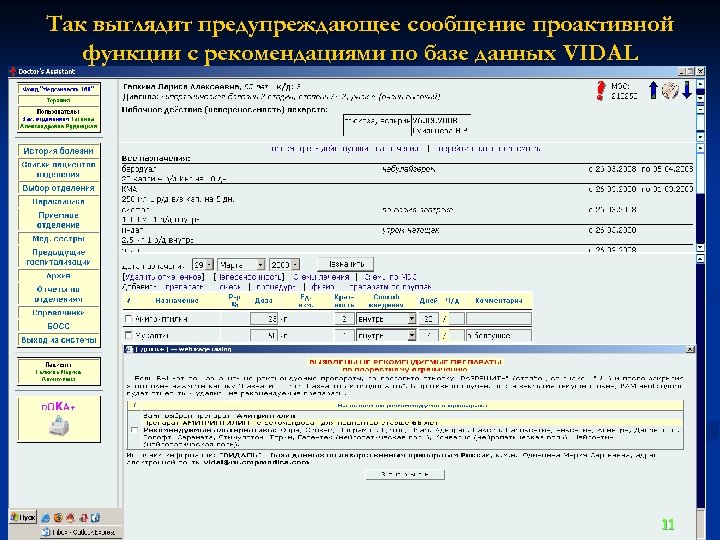Open БОСС in the sidebar

[58, 326]
